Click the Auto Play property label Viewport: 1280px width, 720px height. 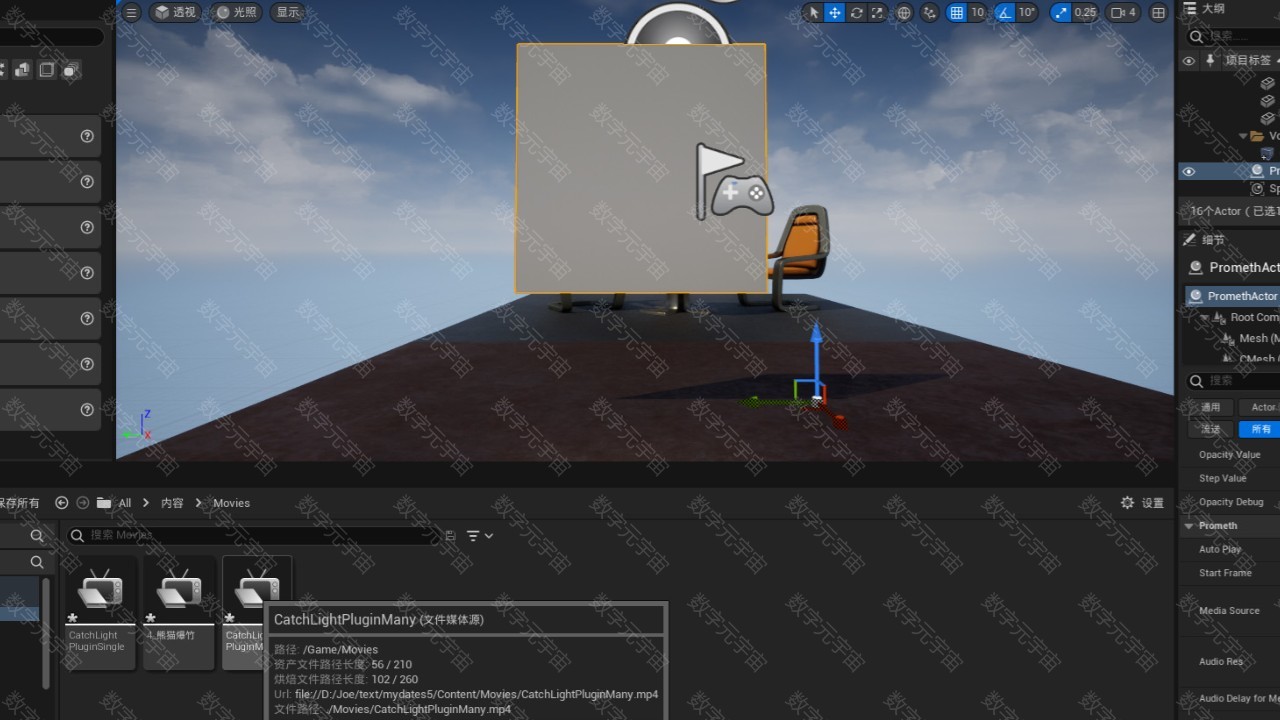[x=1220, y=550]
